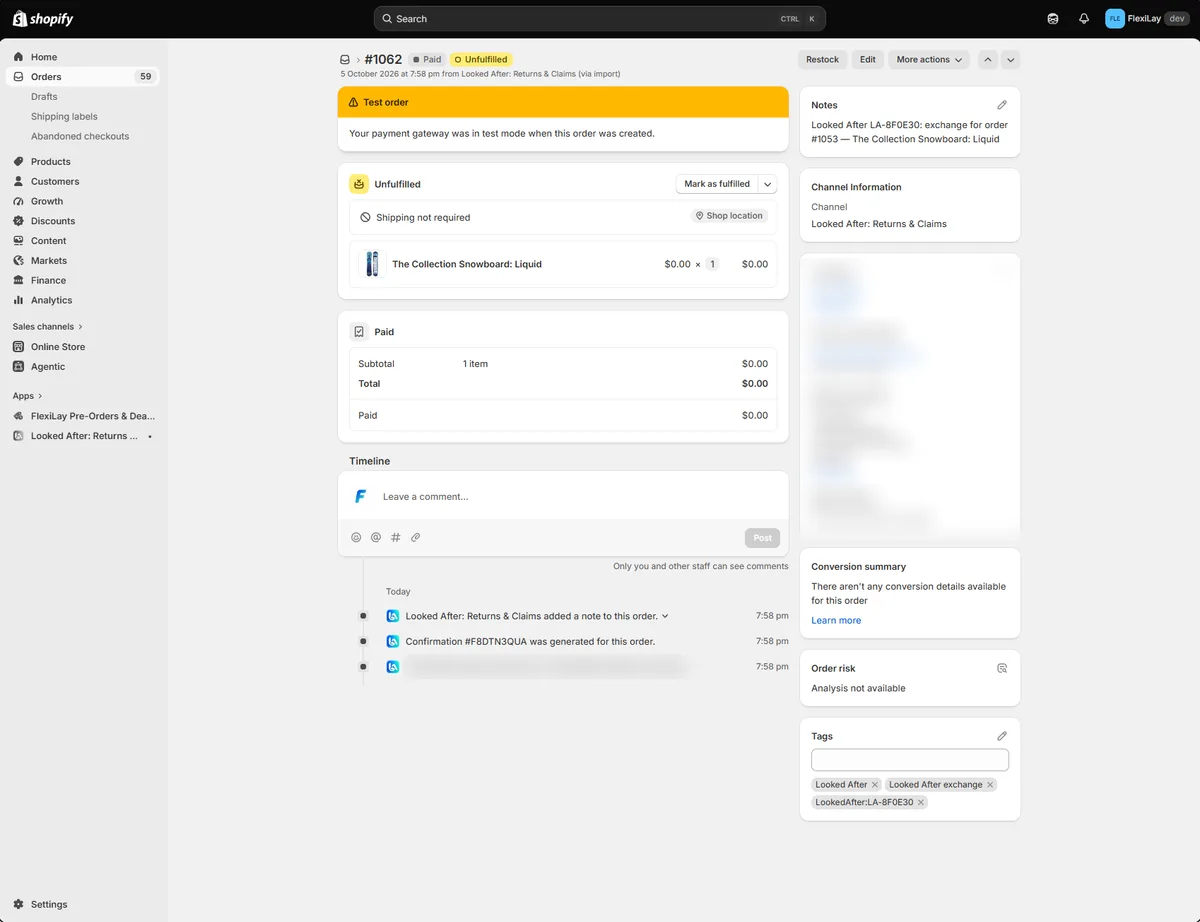Click the Analytics chart icon
Viewport: 1200px width, 922px height.
[x=19, y=300]
